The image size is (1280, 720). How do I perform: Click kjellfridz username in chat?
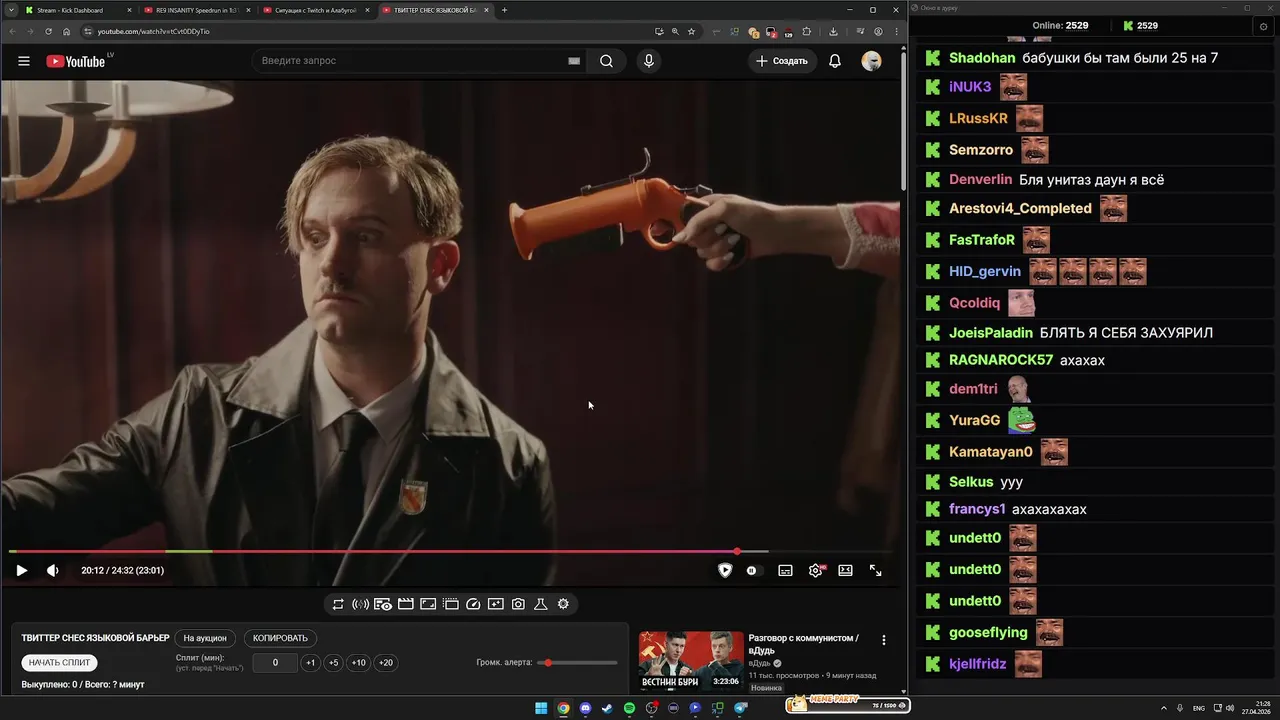click(x=977, y=664)
